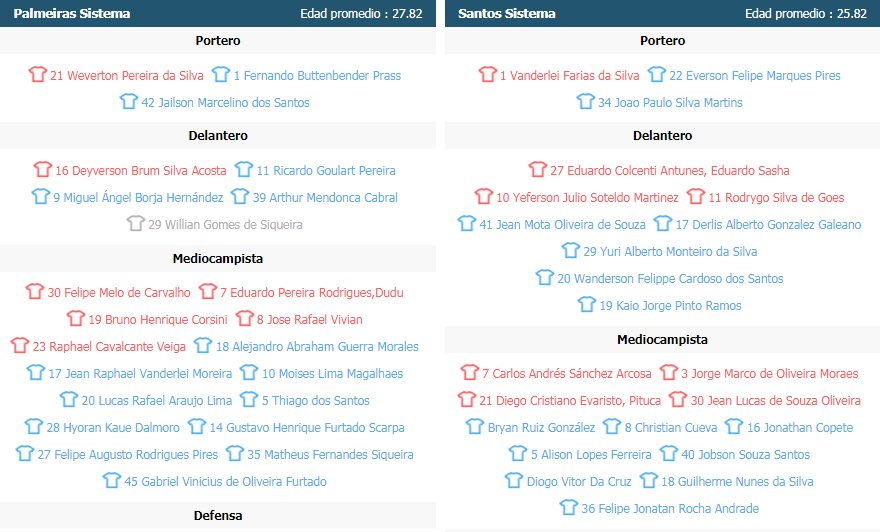Click blue jersey icon beside Bryan Ruiz González

(x=475, y=427)
